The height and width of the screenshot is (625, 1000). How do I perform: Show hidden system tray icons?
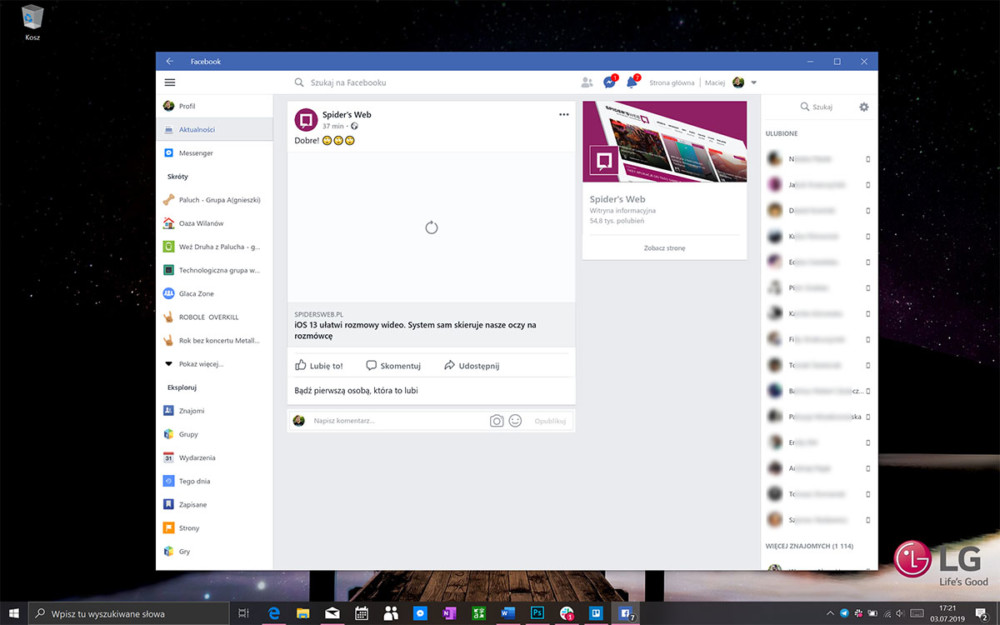tap(830, 614)
